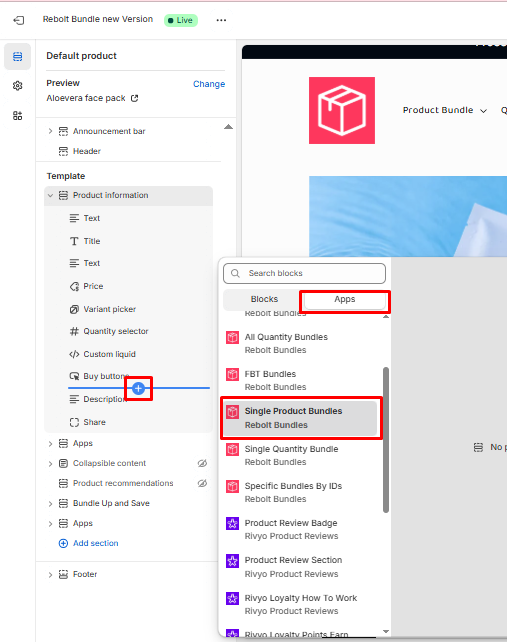This screenshot has width=507, height=642.
Task: Select Single Product Bundles block
Action: point(300,418)
